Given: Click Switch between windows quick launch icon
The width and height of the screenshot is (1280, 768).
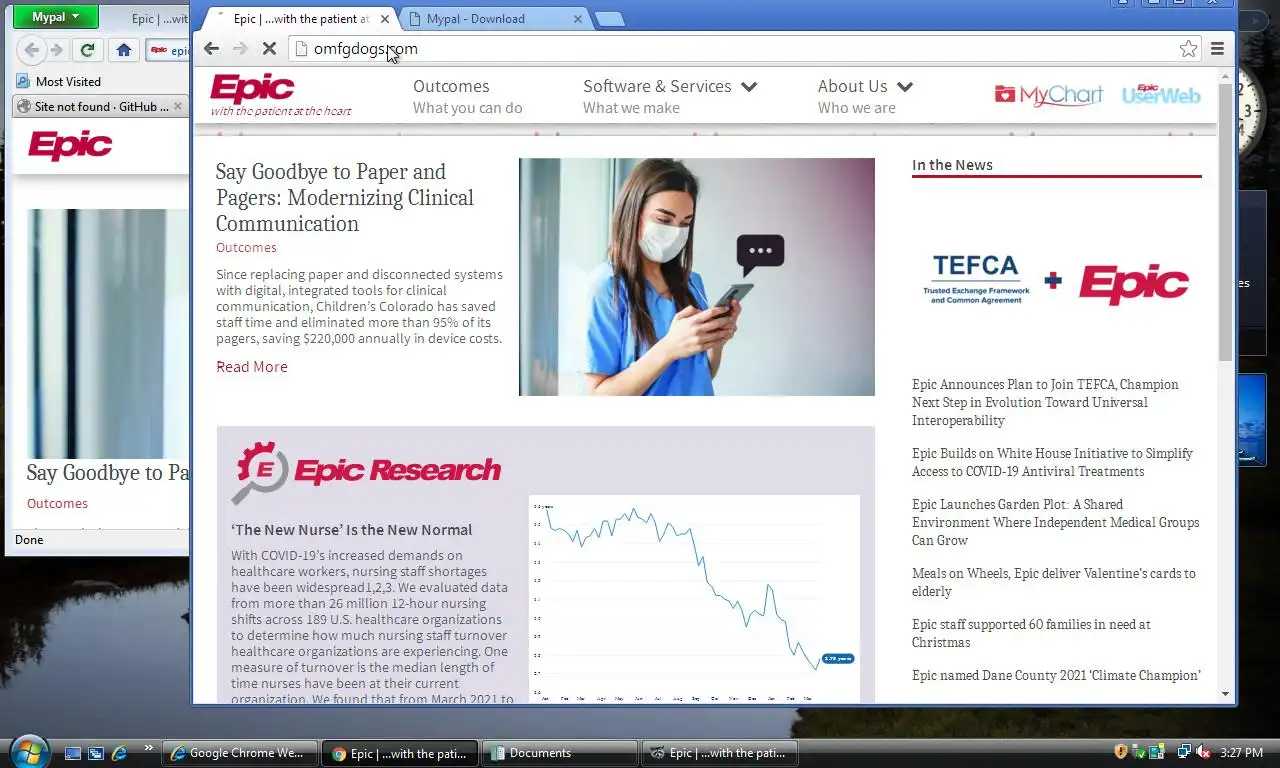Looking at the screenshot, I should tap(96, 753).
